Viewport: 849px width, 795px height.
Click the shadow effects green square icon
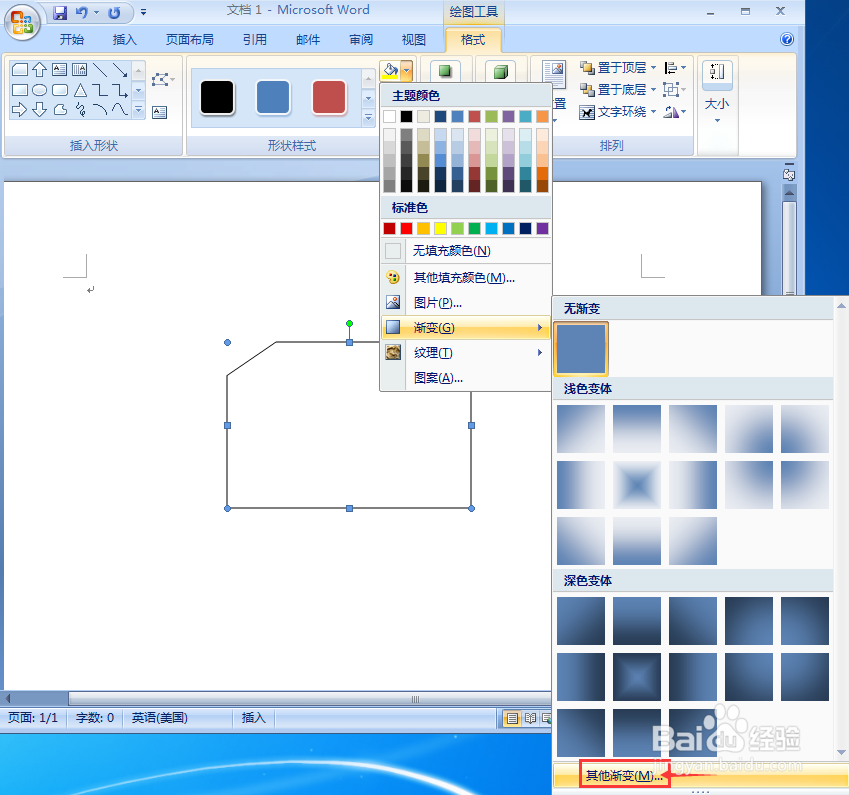coord(445,70)
